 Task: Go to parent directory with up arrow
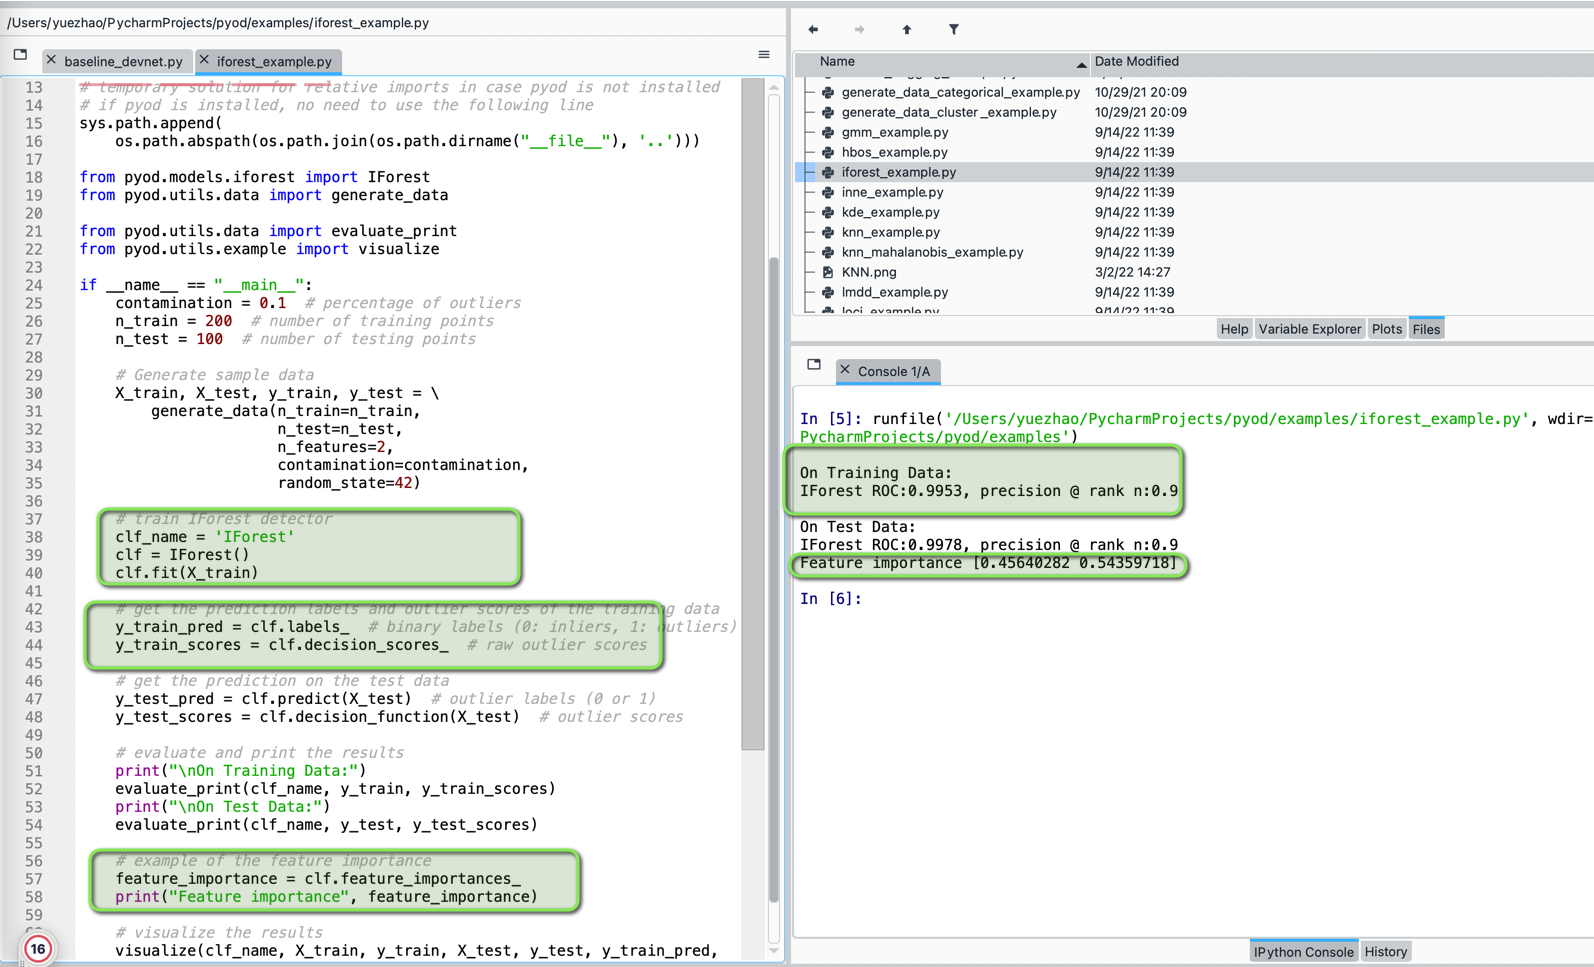tap(907, 30)
